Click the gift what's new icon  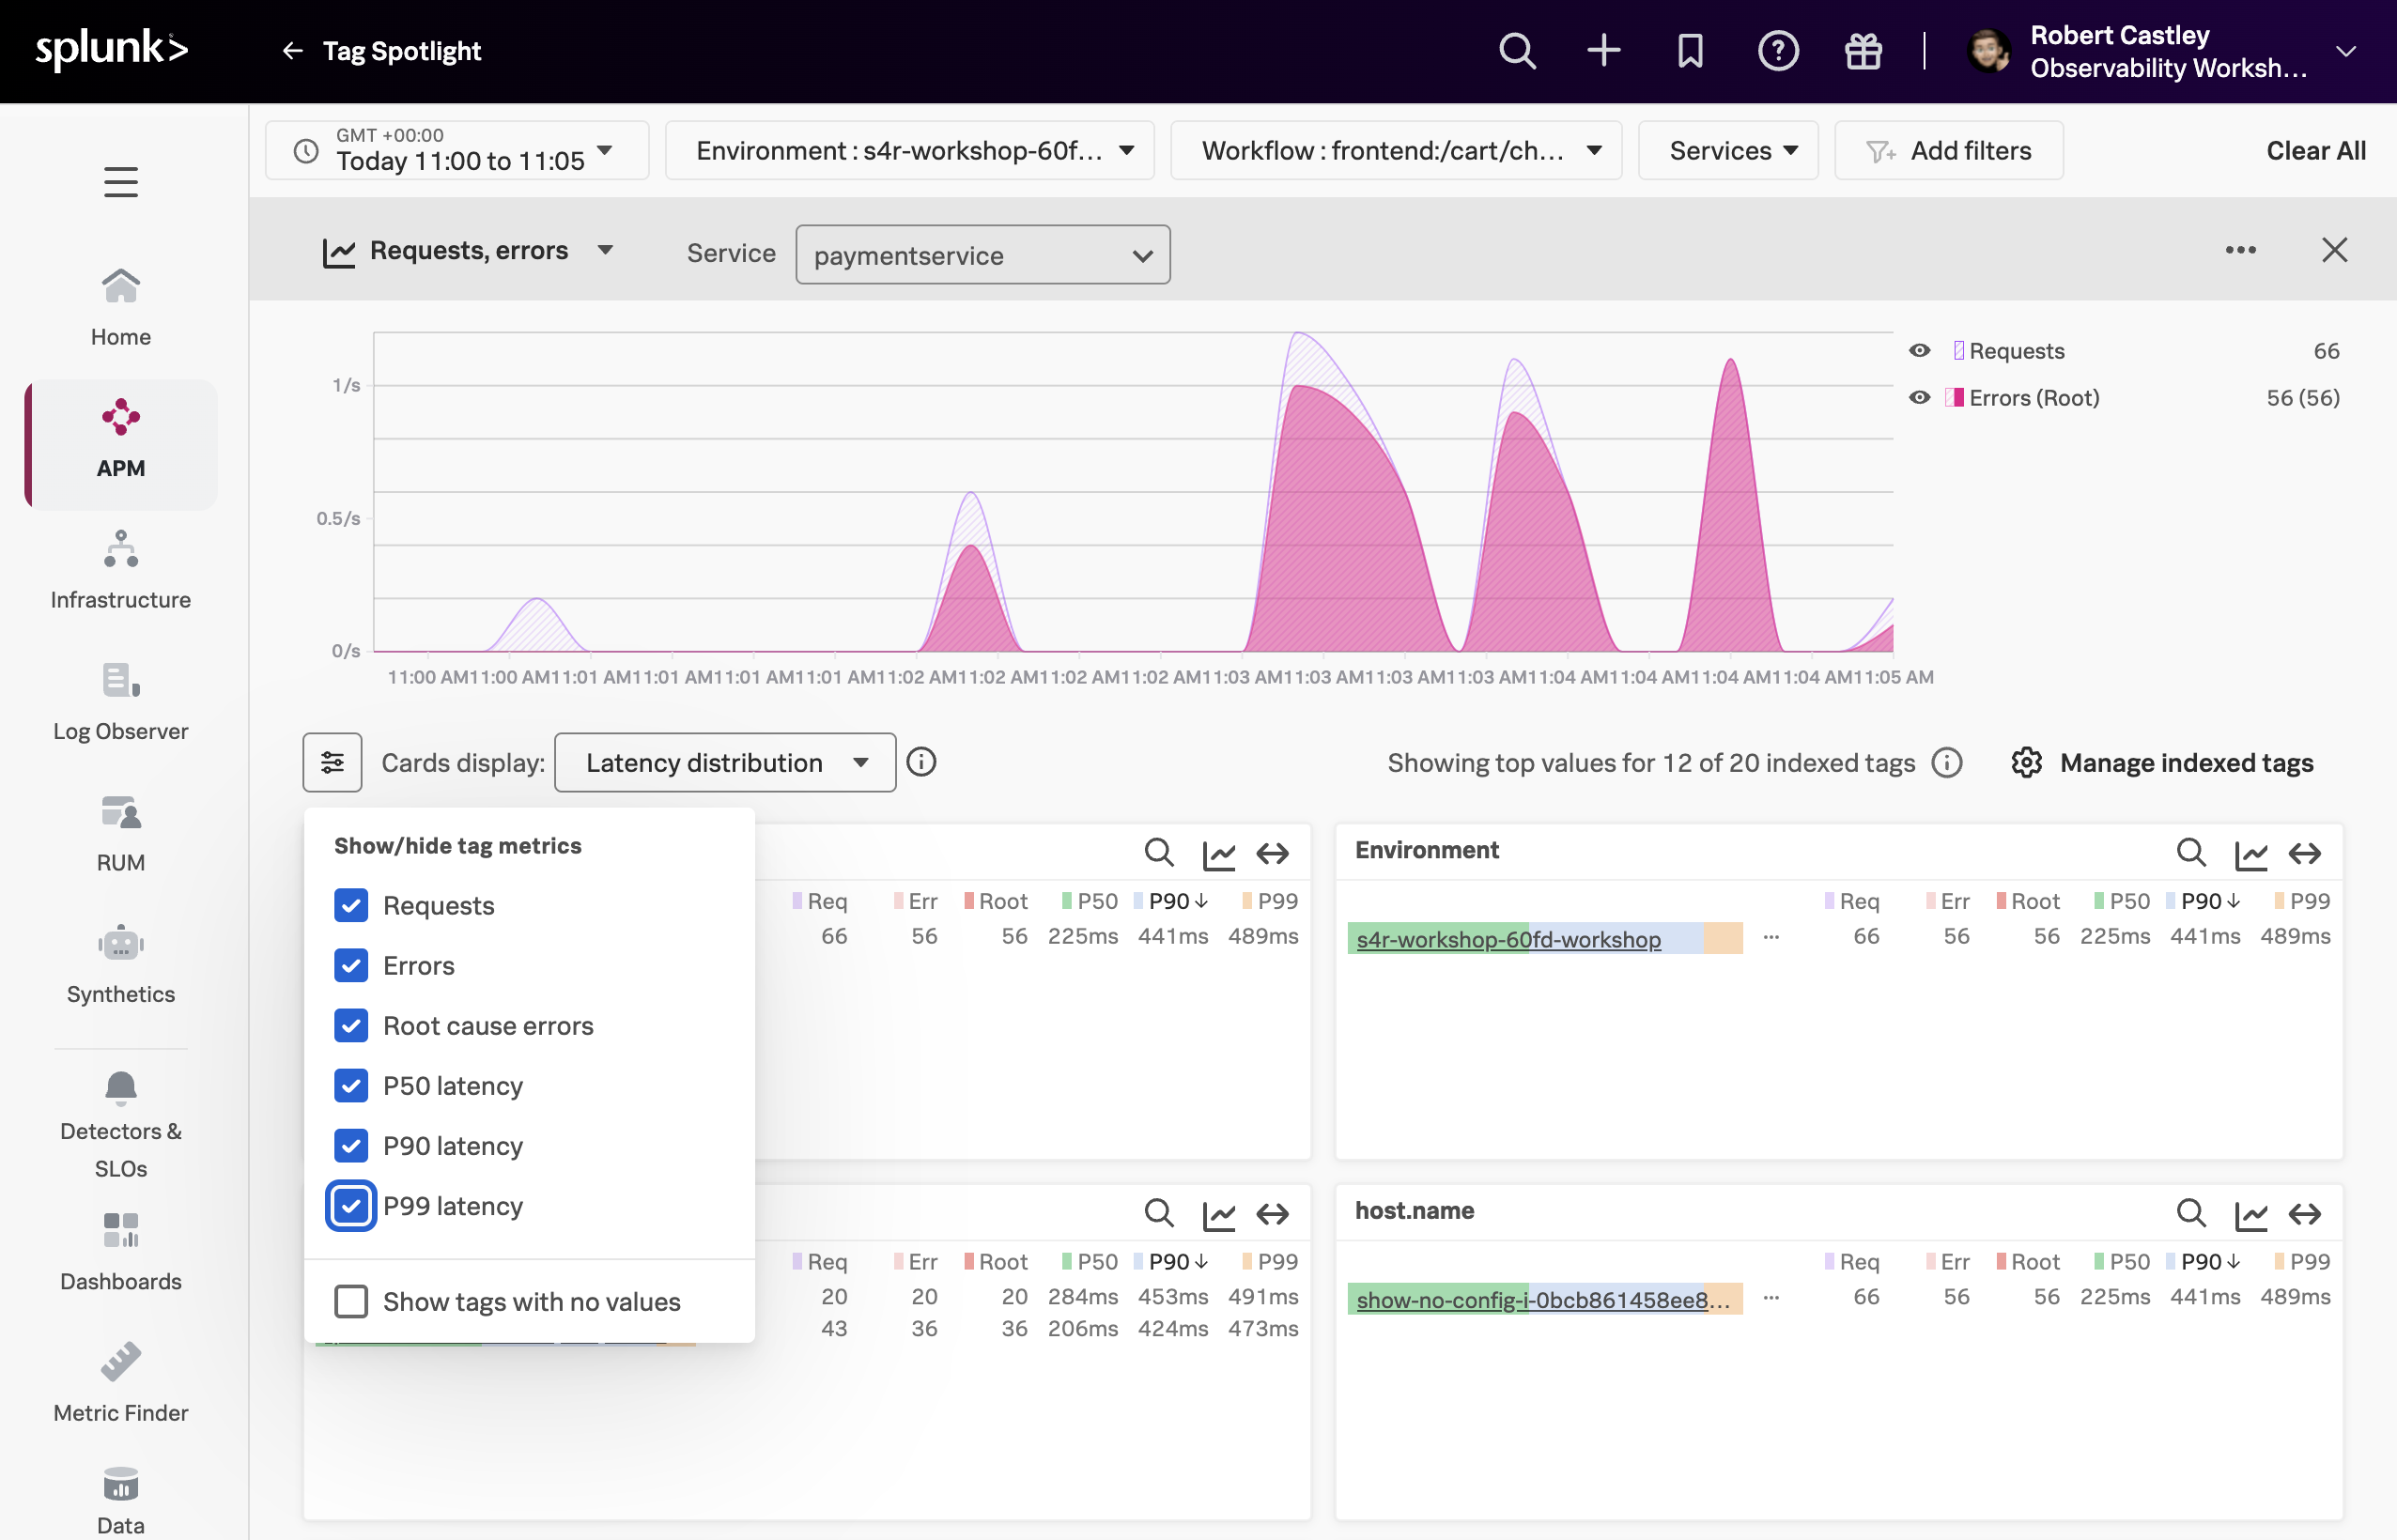pos(1863,50)
